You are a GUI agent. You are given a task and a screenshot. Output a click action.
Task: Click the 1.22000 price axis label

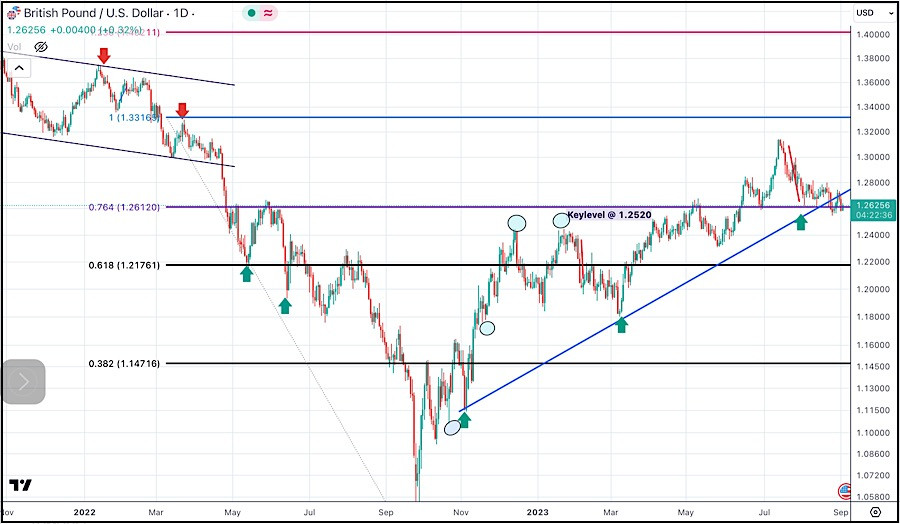coord(872,262)
